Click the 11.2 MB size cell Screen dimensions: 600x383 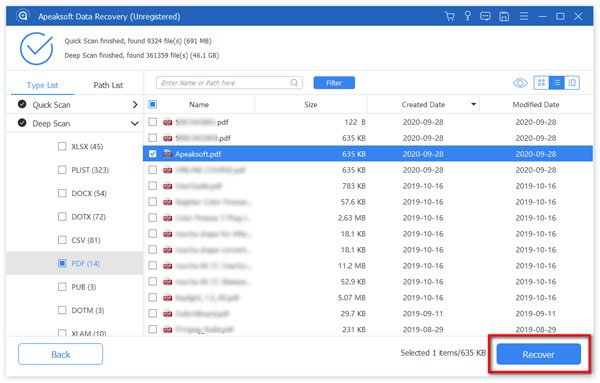coord(352,266)
